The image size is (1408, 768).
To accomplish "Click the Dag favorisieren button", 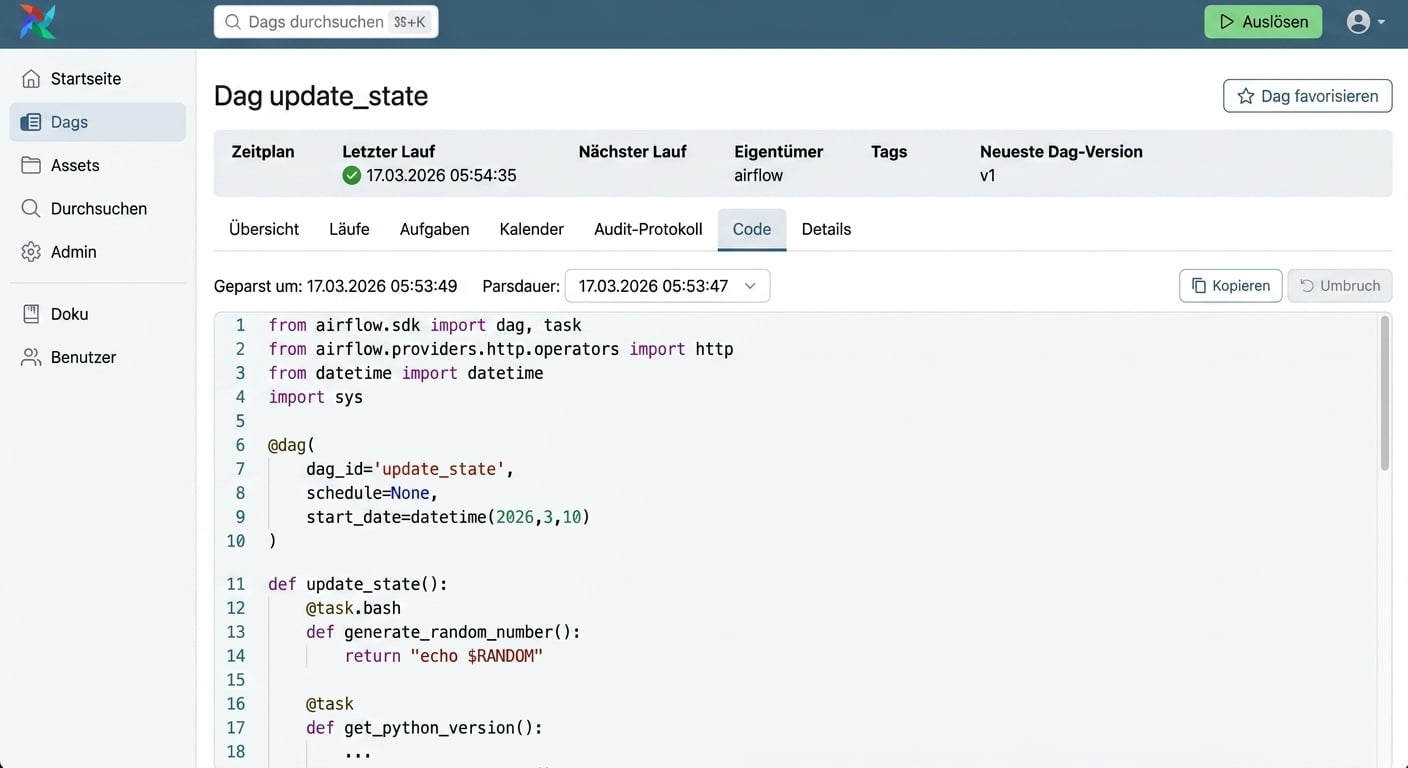I will 1307,96.
